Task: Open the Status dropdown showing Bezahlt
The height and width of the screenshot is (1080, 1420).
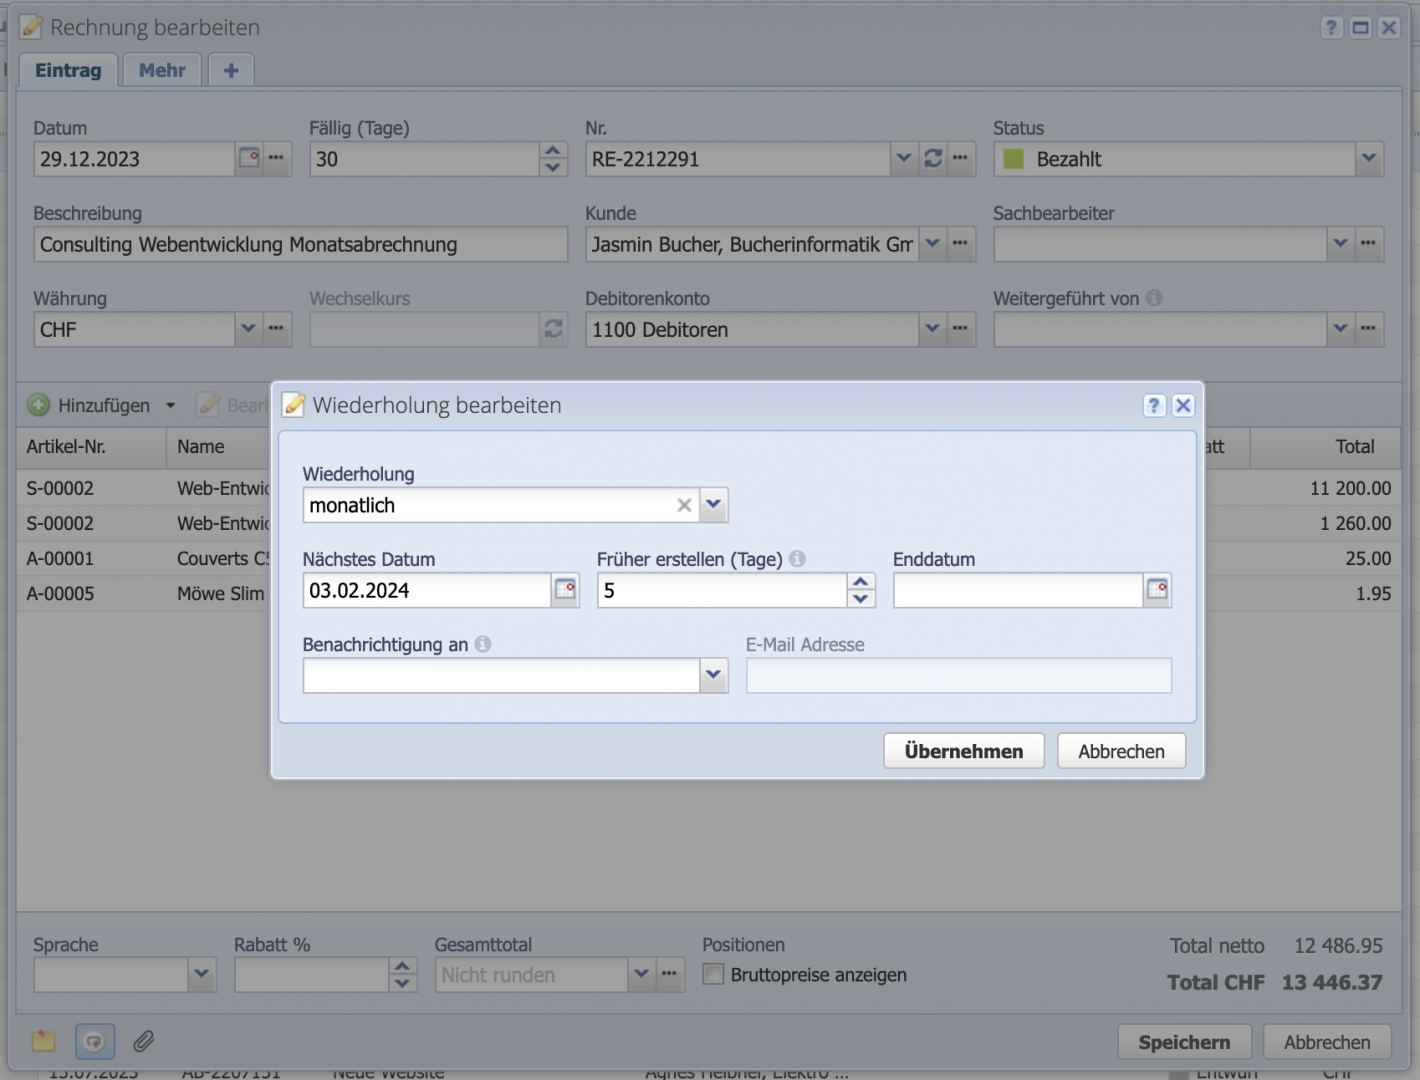Action: (1369, 158)
